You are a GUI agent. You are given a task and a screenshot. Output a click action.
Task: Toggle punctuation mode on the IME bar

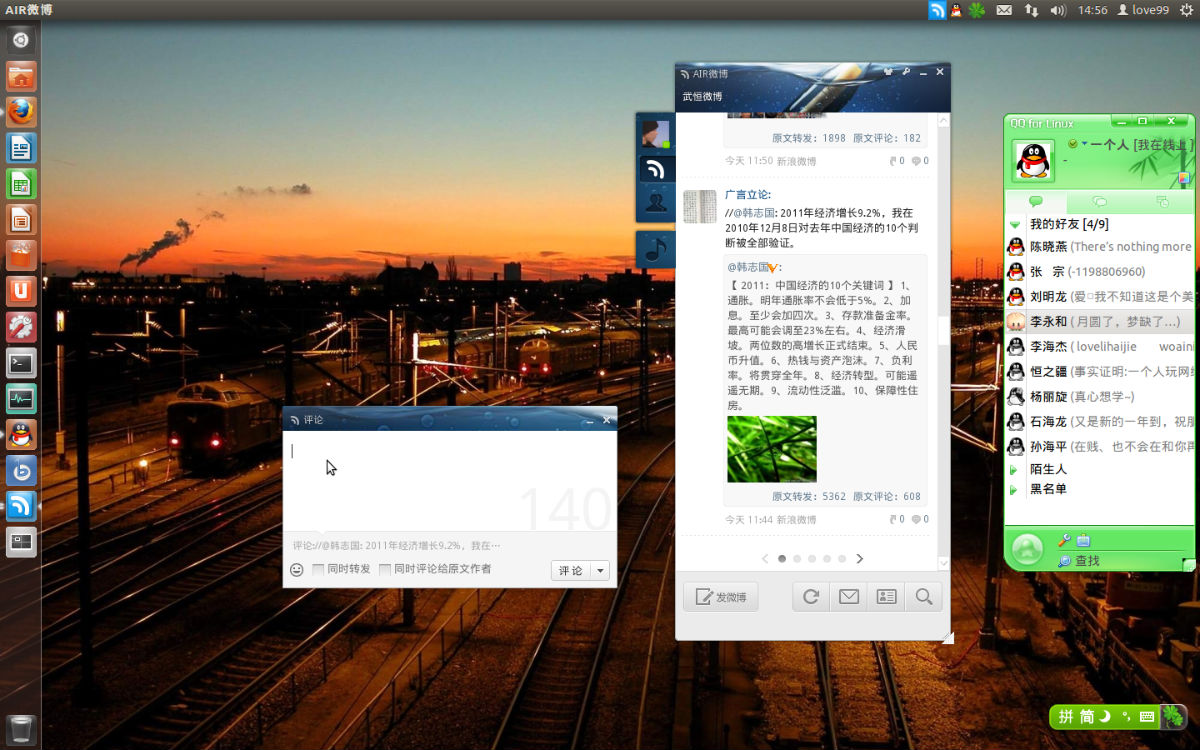point(1126,717)
